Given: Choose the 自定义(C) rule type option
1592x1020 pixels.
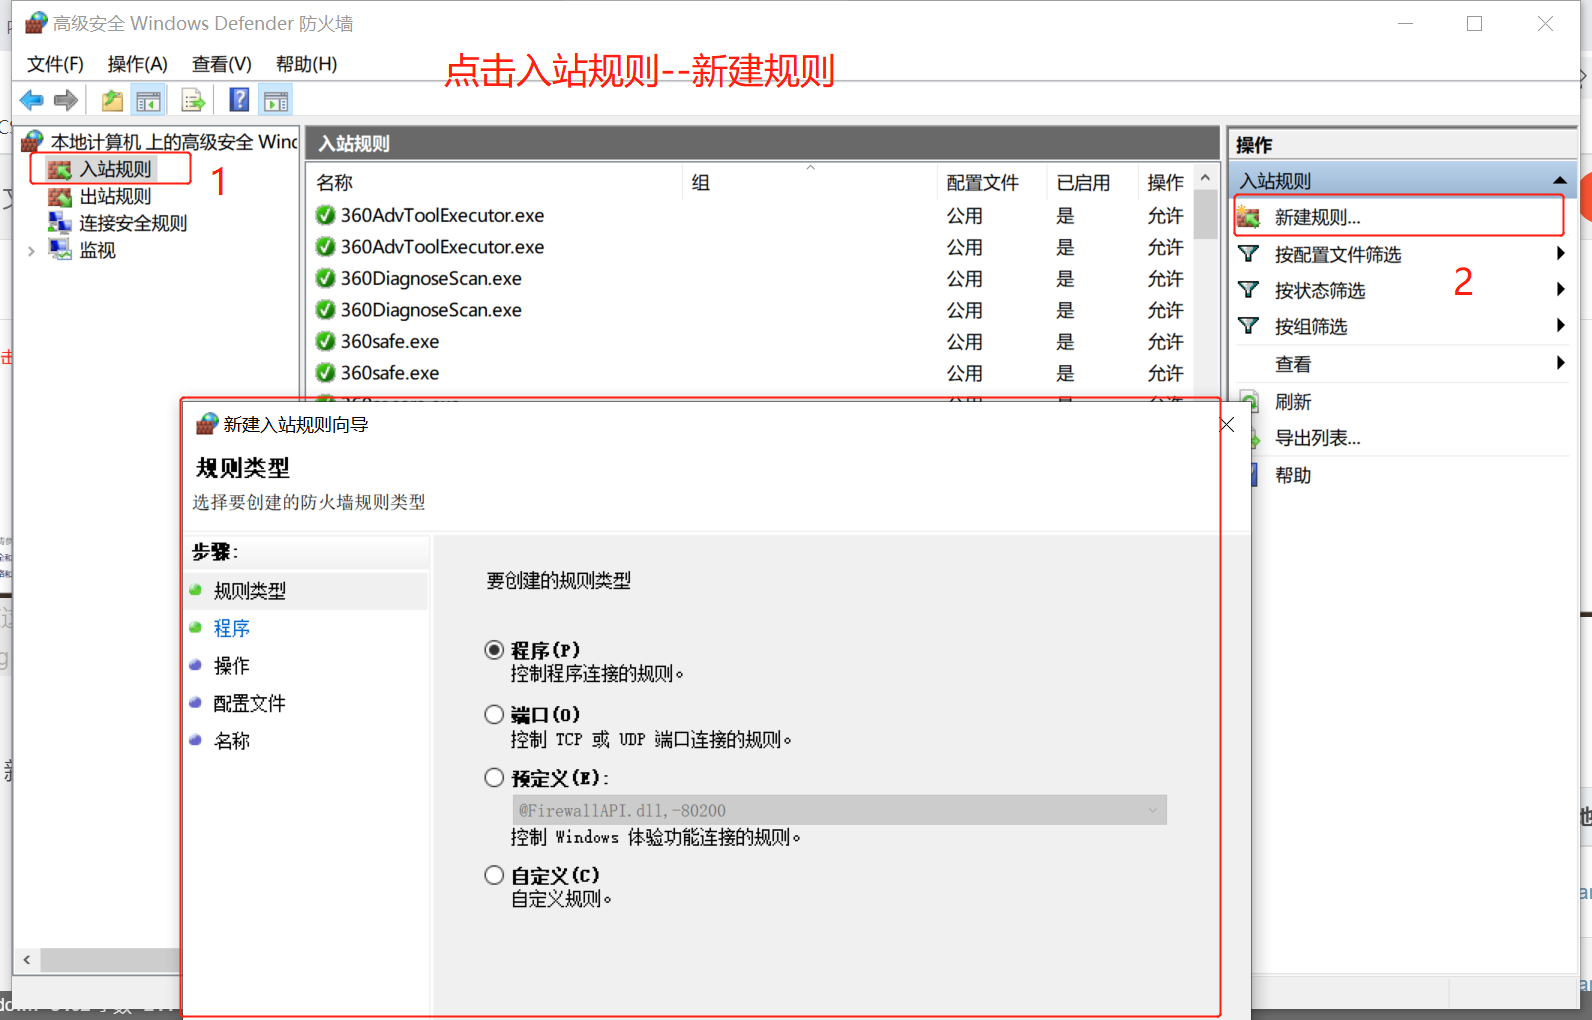Looking at the screenshot, I should point(494,875).
